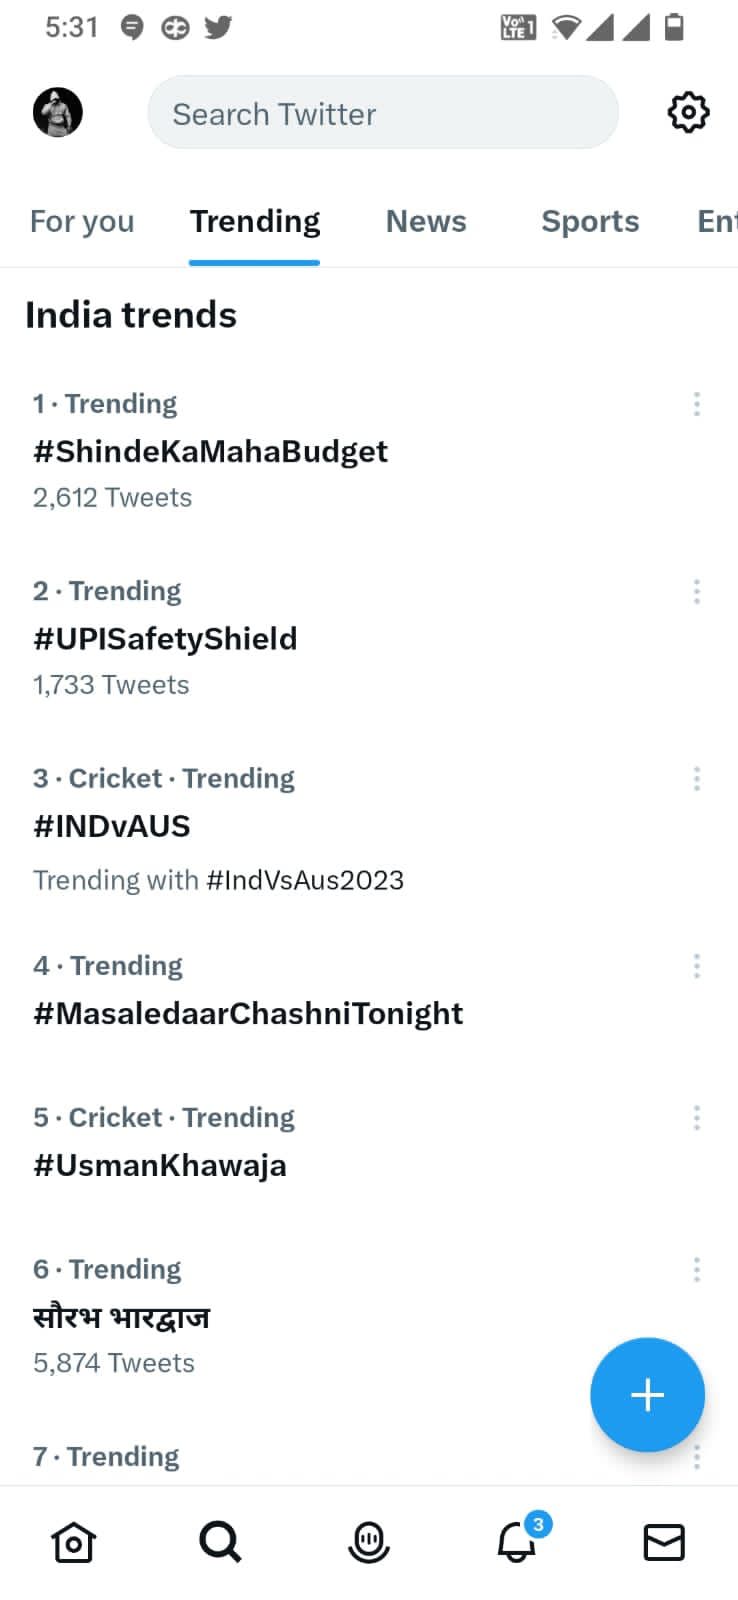Tap the compose tweet plus button
Viewport: 738px width, 1600px height.
[647, 1394]
